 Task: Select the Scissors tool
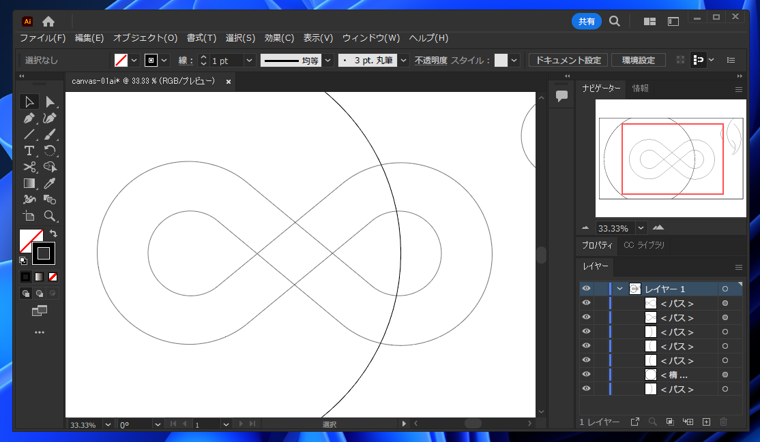coord(29,167)
